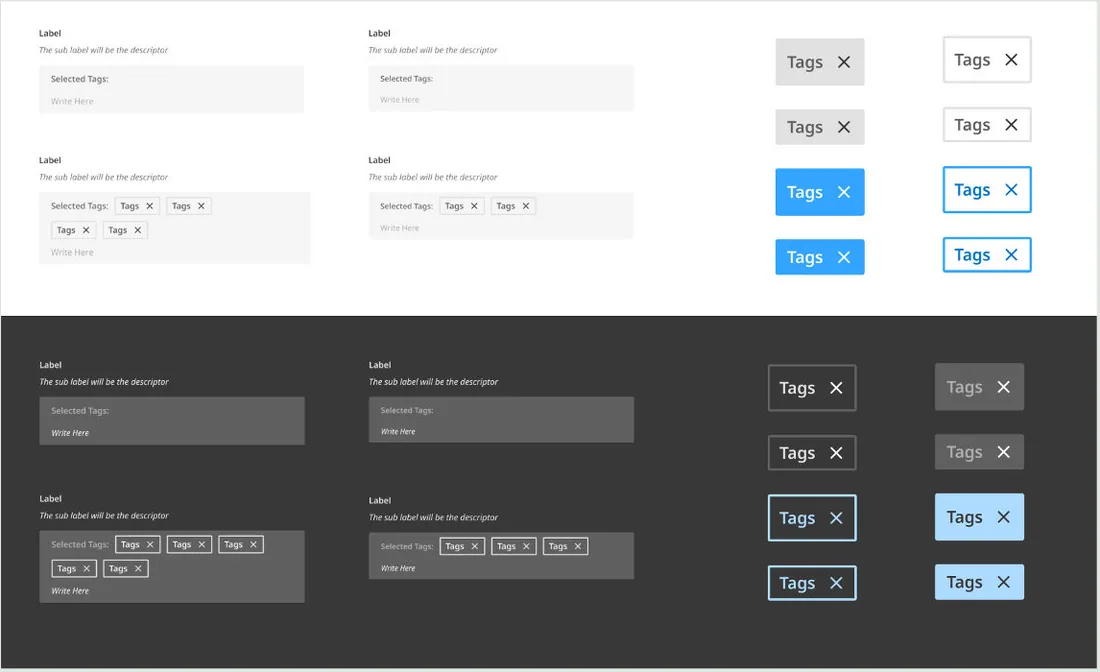Viewport: 1100px width, 672px height.
Task: Select Tags text on taller blue-outlined white tag
Action: pyautogui.click(x=972, y=191)
